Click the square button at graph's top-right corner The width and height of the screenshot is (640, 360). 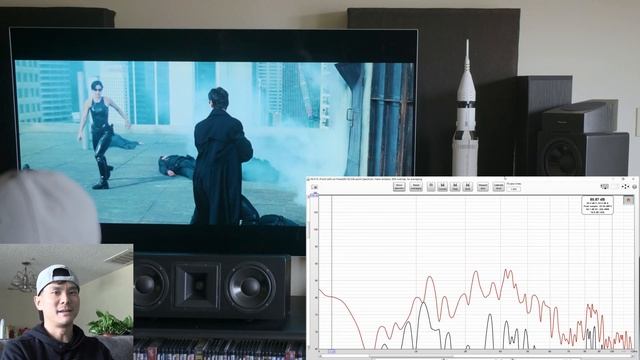(x=629, y=200)
